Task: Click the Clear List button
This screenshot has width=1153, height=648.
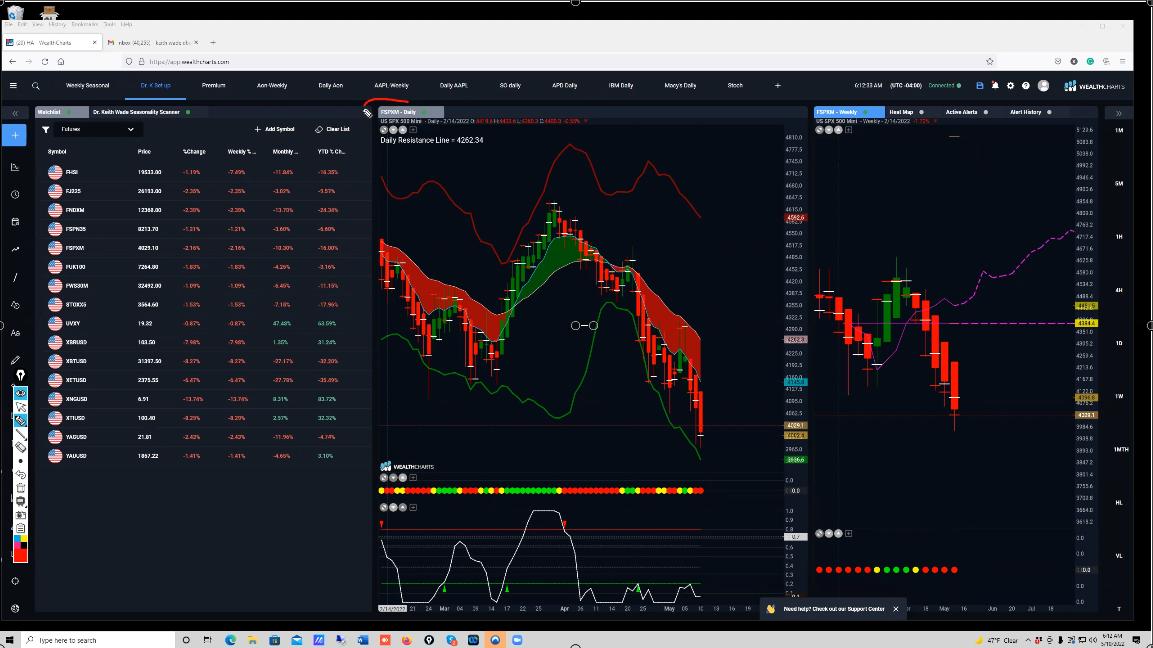Action: click(332, 129)
